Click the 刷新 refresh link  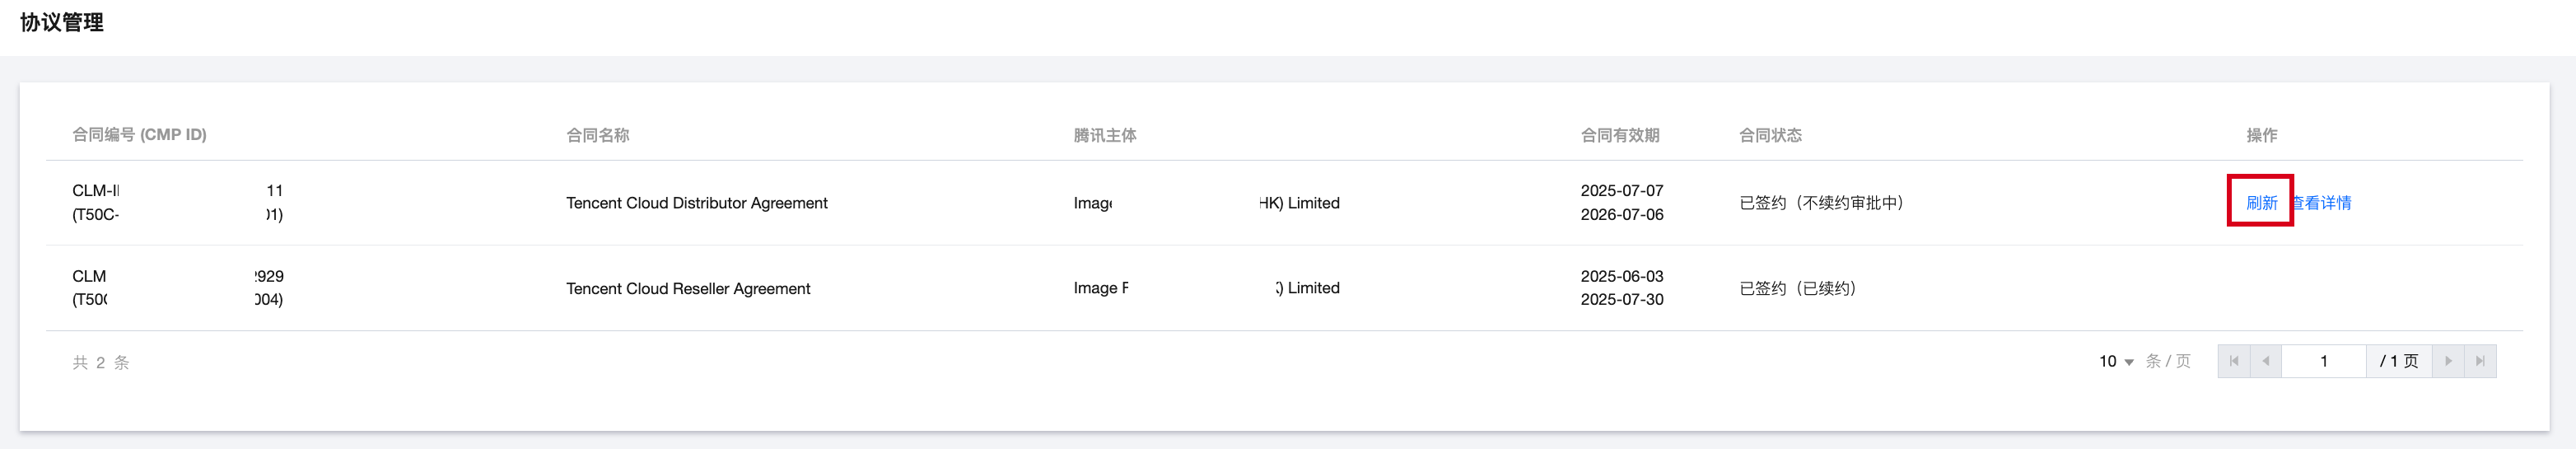(2260, 203)
